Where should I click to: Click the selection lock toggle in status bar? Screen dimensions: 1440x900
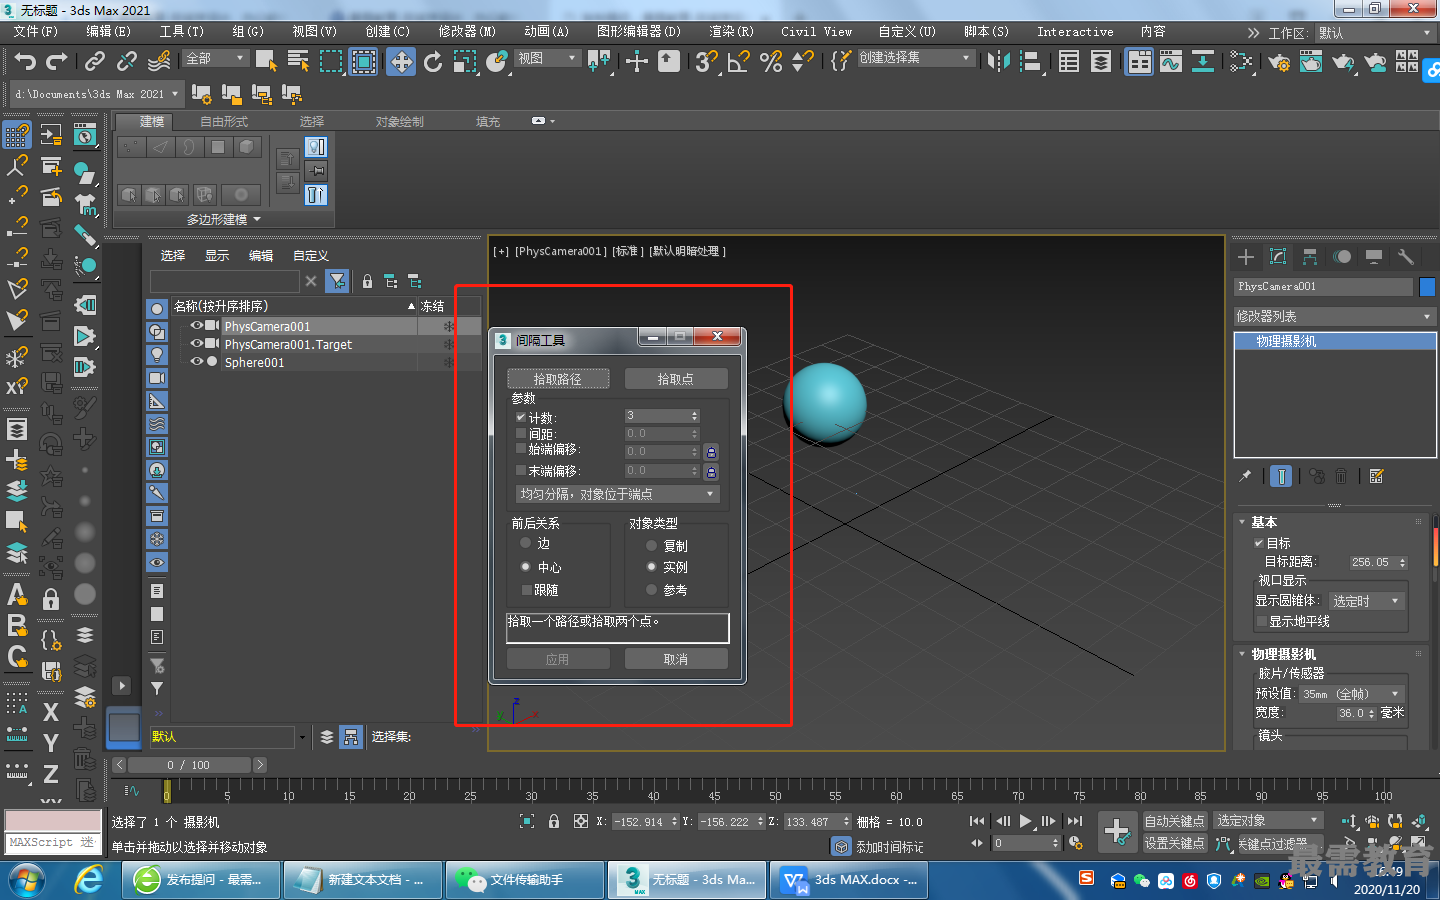pyautogui.click(x=554, y=821)
